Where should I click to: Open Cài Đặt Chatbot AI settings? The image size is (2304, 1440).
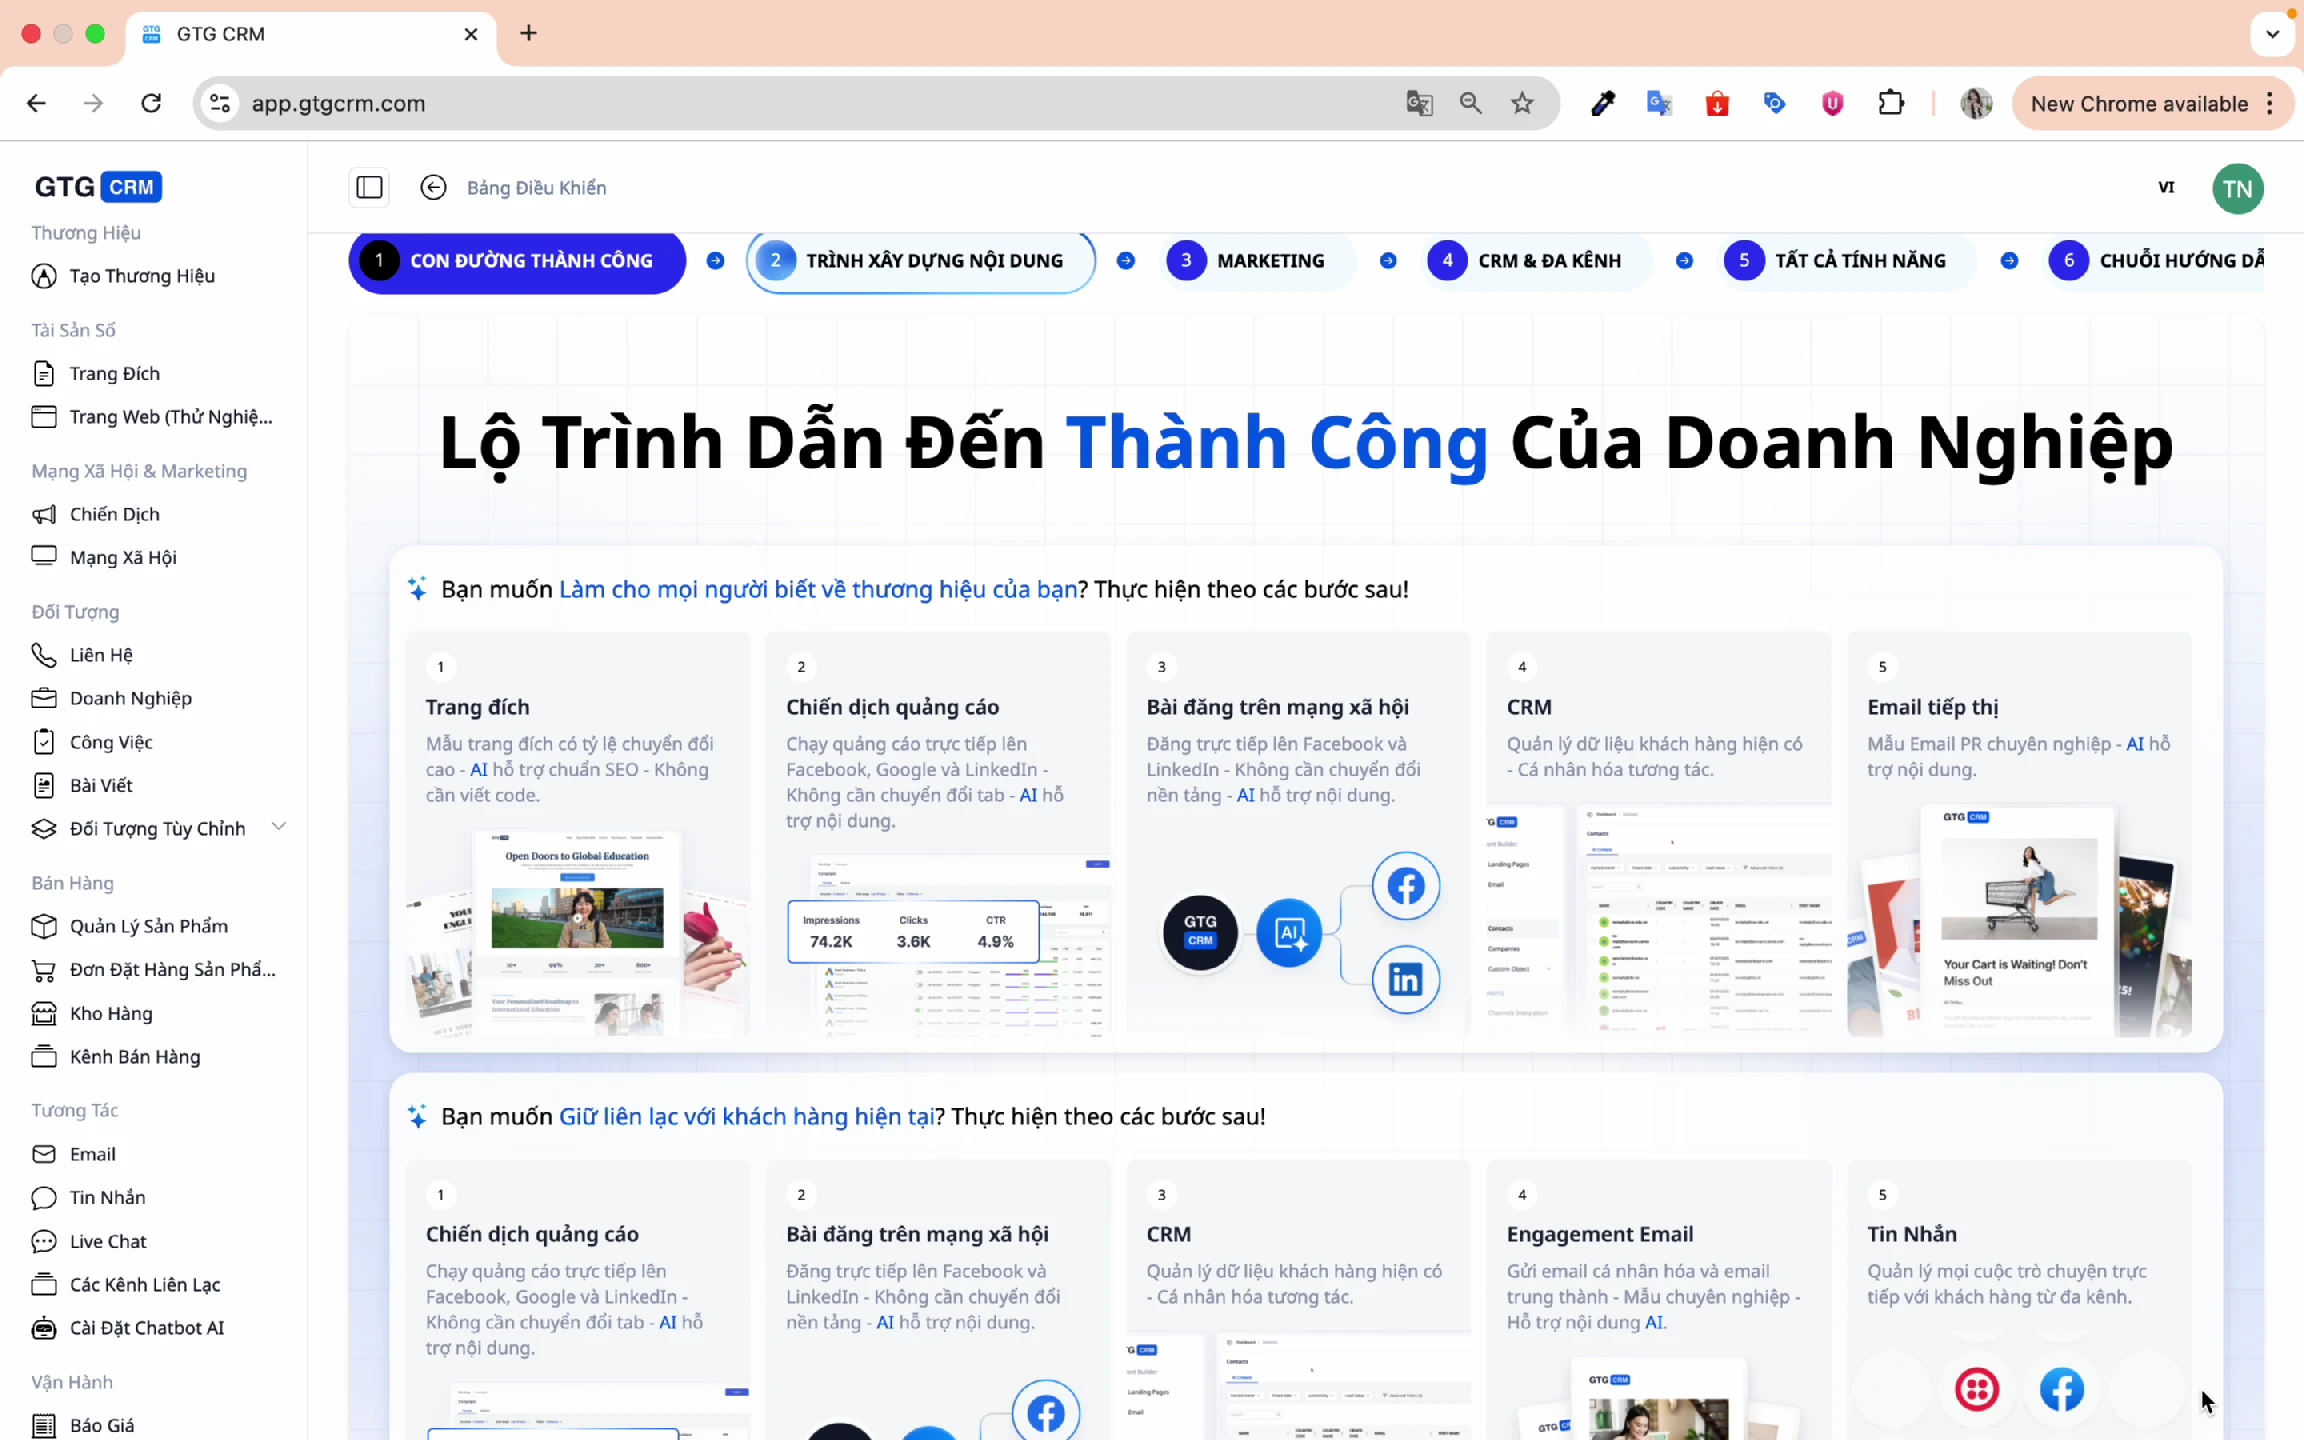click(x=147, y=1328)
